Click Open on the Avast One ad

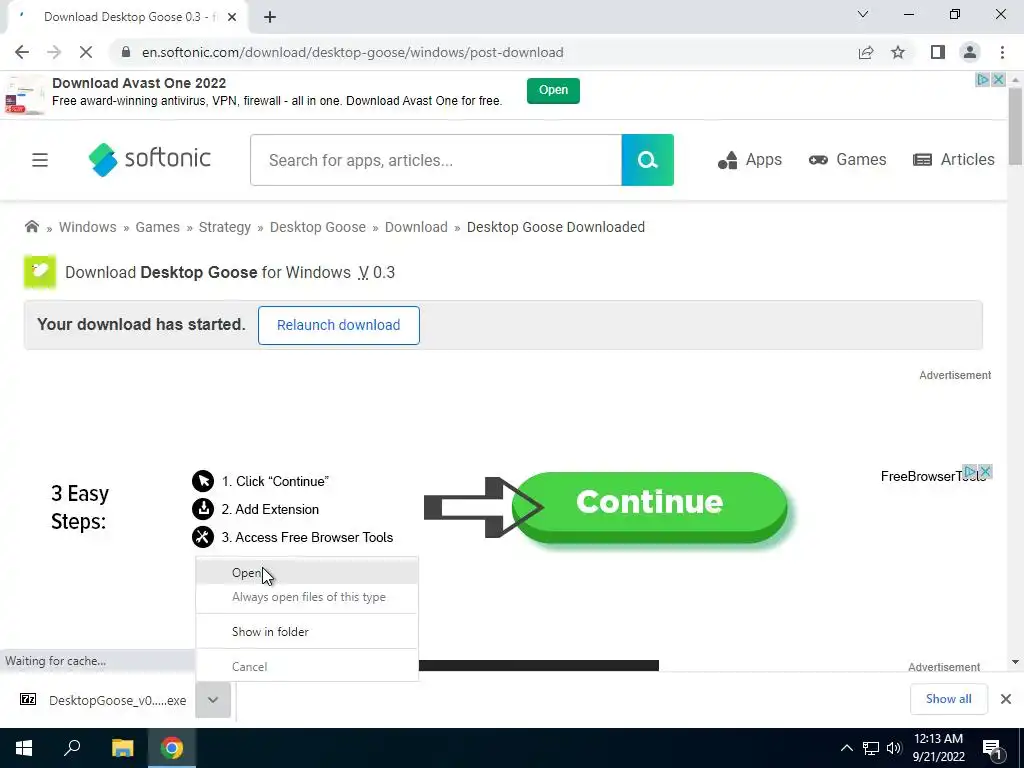tap(553, 90)
